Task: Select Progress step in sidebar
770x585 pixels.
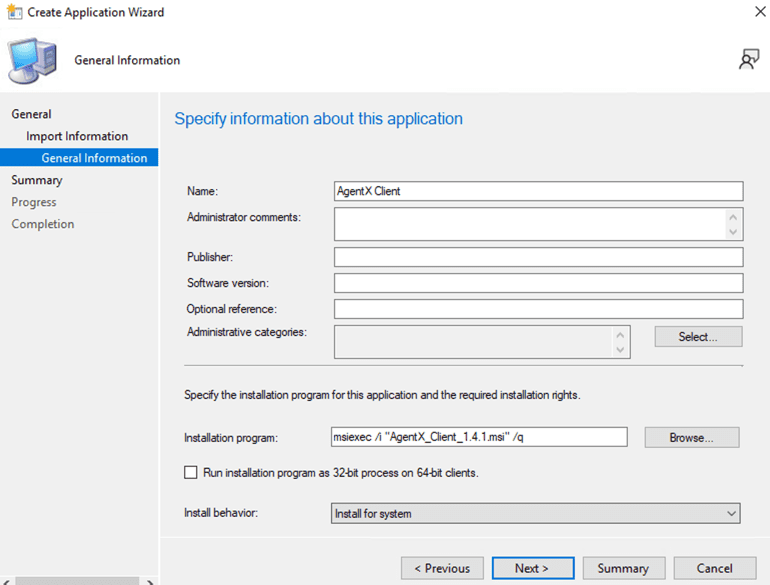Action: [x=34, y=202]
